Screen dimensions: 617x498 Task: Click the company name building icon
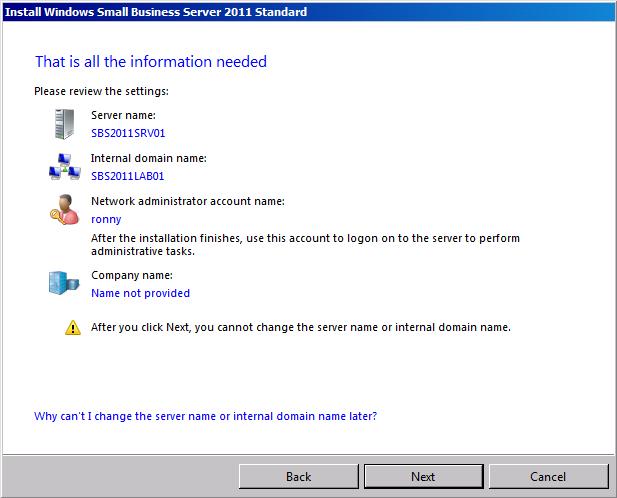coord(64,283)
